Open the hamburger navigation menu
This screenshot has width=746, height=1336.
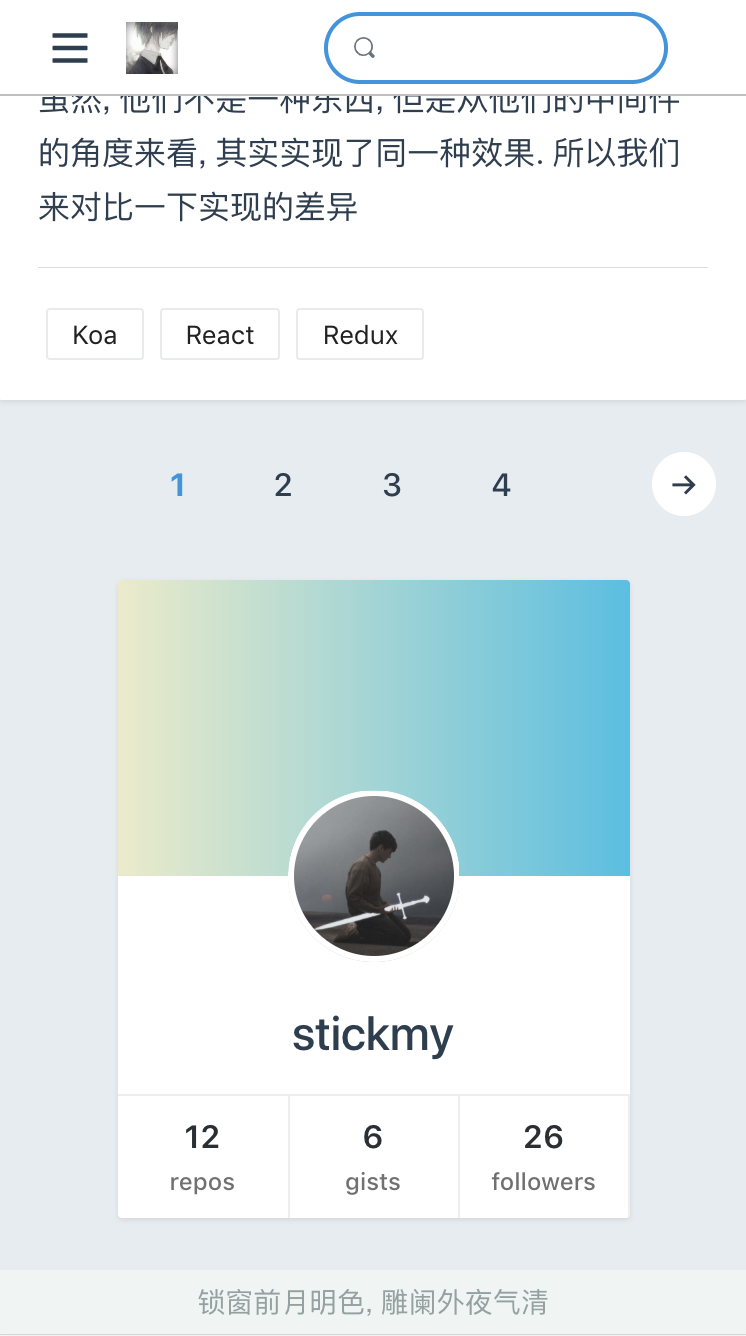click(x=70, y=48)
